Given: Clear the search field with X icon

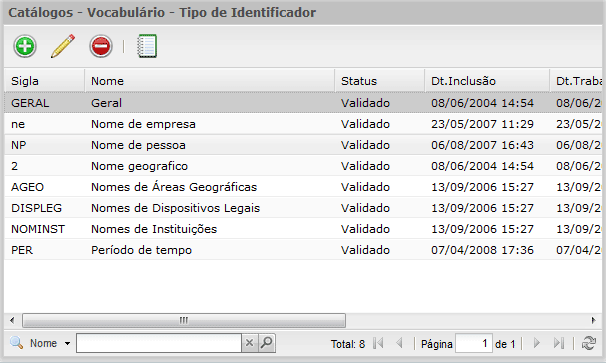Looking at the screenshot, I should pyautogui.click(x=249, y=343).
